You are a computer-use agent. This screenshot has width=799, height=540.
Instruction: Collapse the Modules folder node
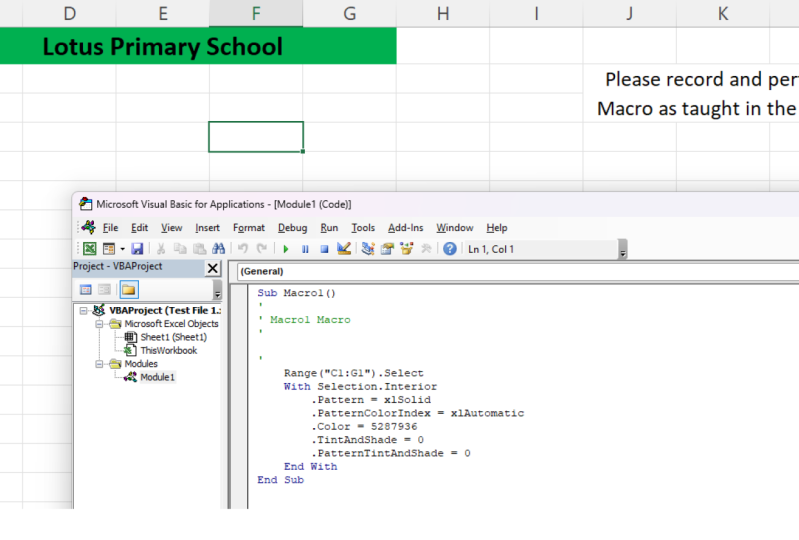click(x=99, y=364)
